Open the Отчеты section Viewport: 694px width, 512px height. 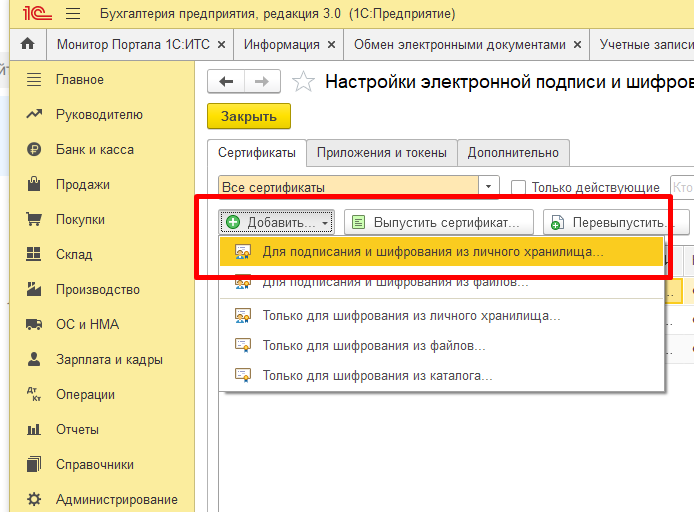(77, 429)
